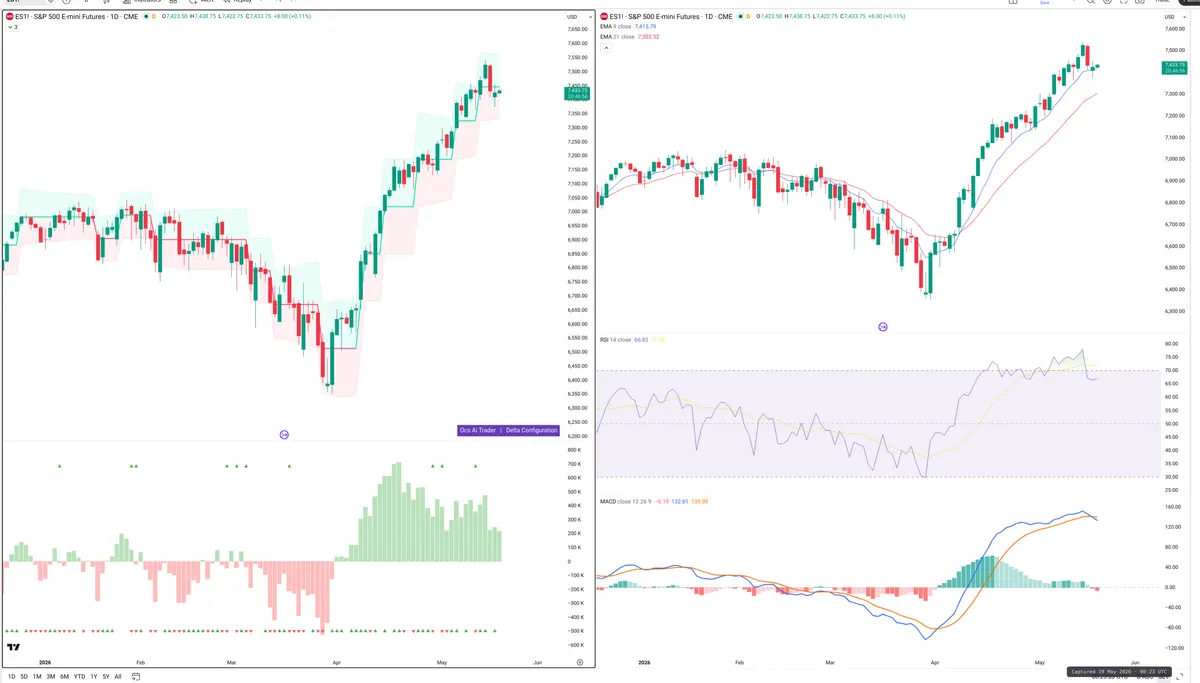
Task: Click the EMA 21 close indicator legend
Action: pos(618,37)
